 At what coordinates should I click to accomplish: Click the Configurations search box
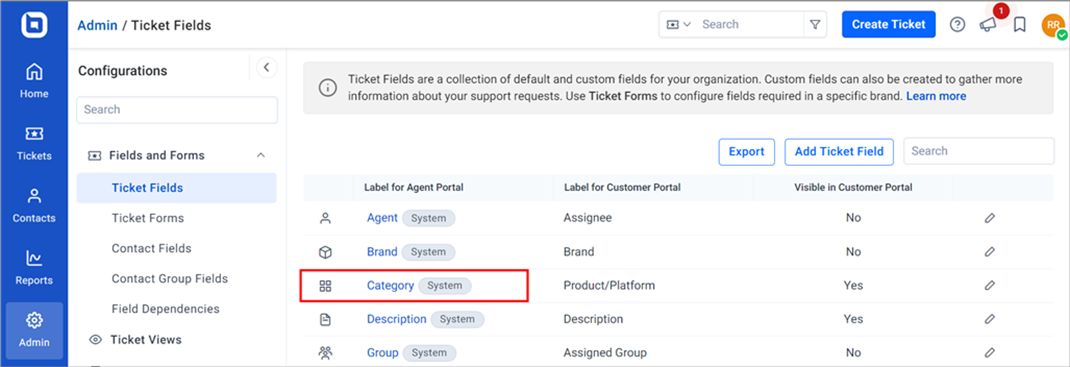[x=177, y=110]
